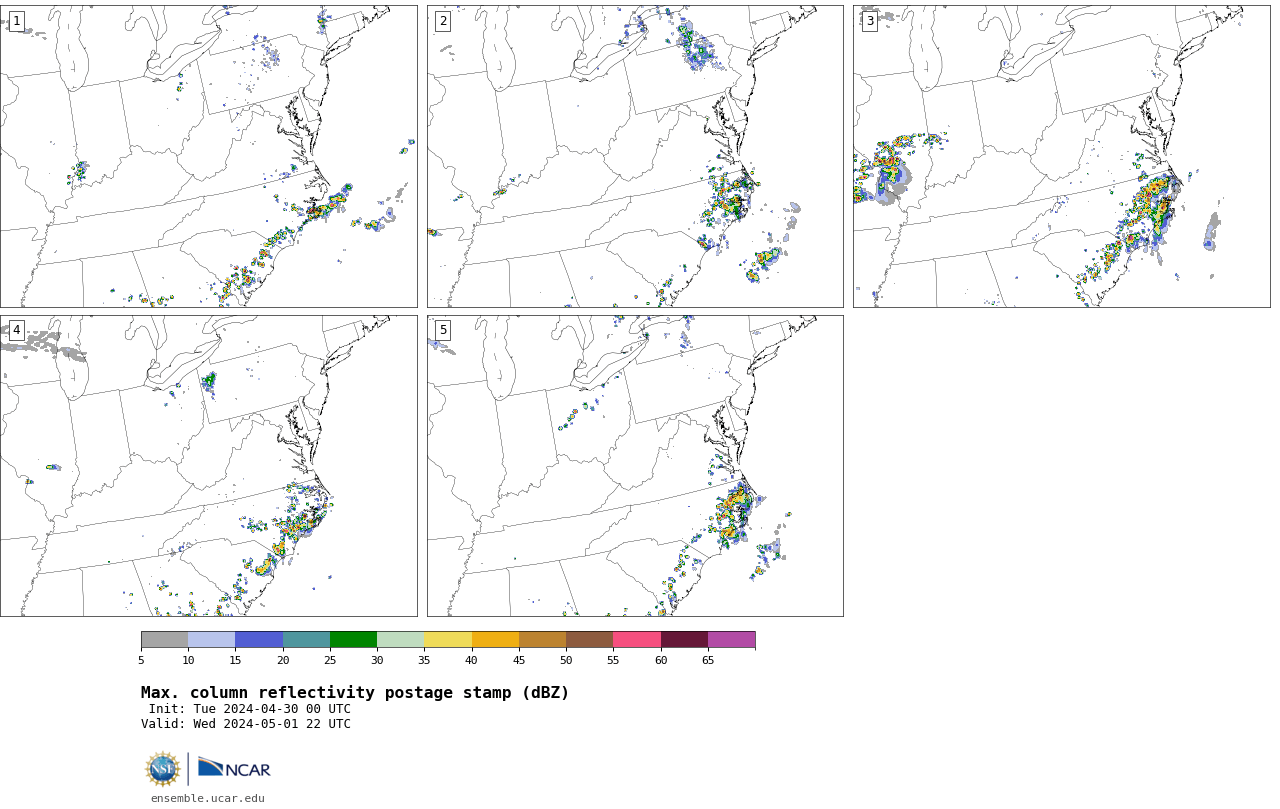1280x809 pixels.
Task: Click the NCAR logo
Action: pyautogui.click(x=234, y=768)
